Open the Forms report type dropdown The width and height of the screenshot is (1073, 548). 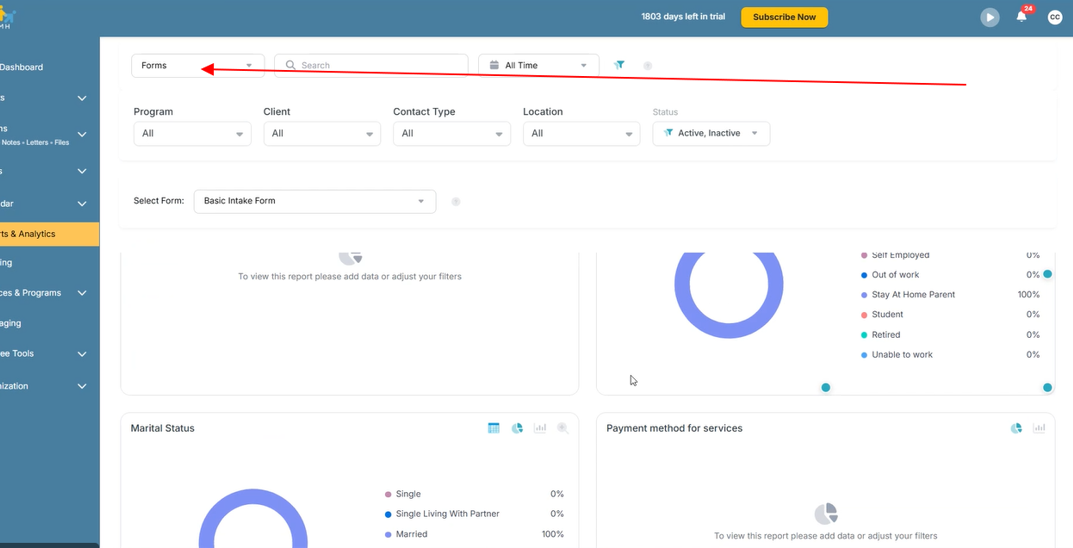[198, 66]
